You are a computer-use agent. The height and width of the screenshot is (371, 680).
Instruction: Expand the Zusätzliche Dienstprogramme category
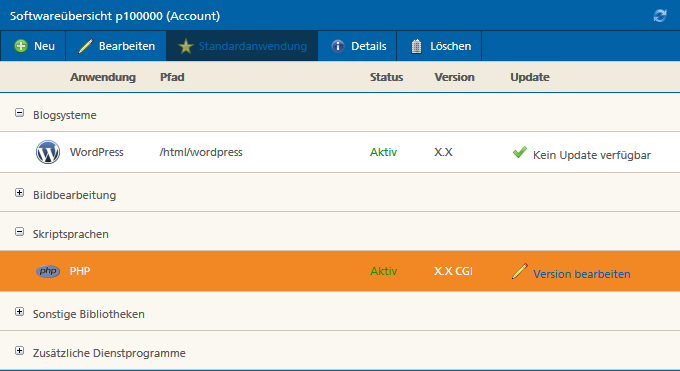(x=20, y=351)
